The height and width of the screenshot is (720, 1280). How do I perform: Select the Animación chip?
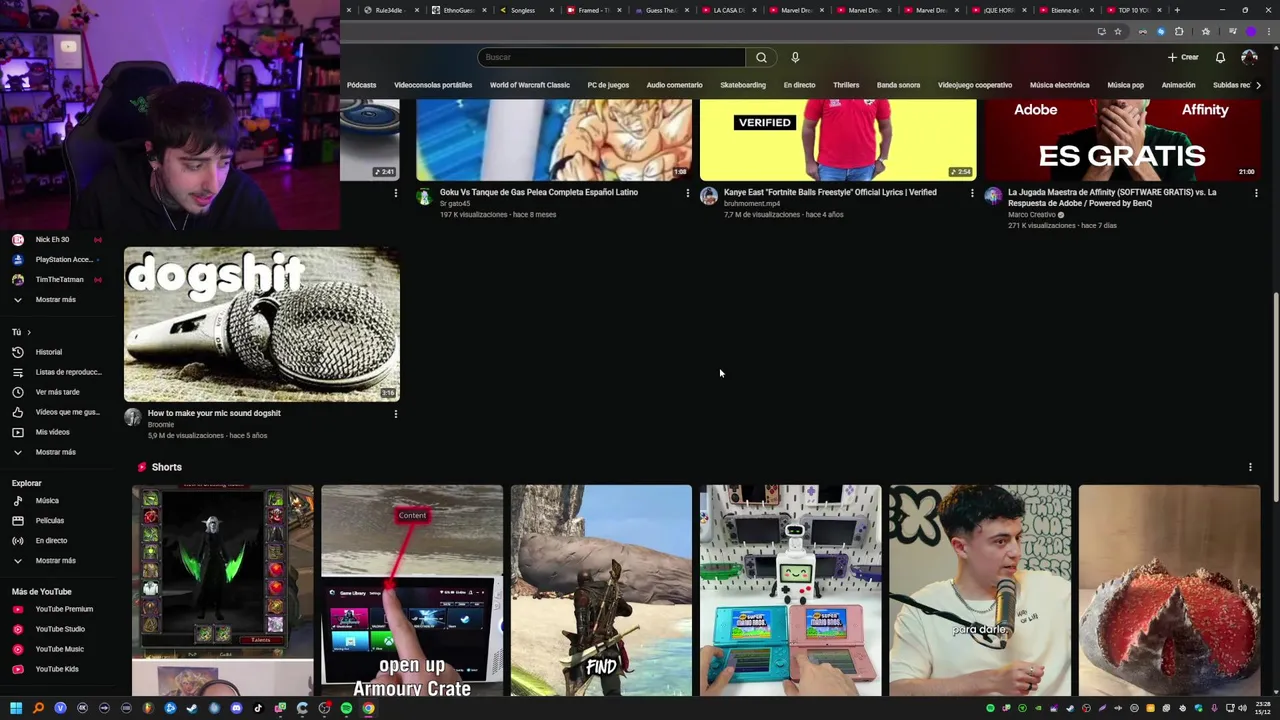tap(1178, 85)
